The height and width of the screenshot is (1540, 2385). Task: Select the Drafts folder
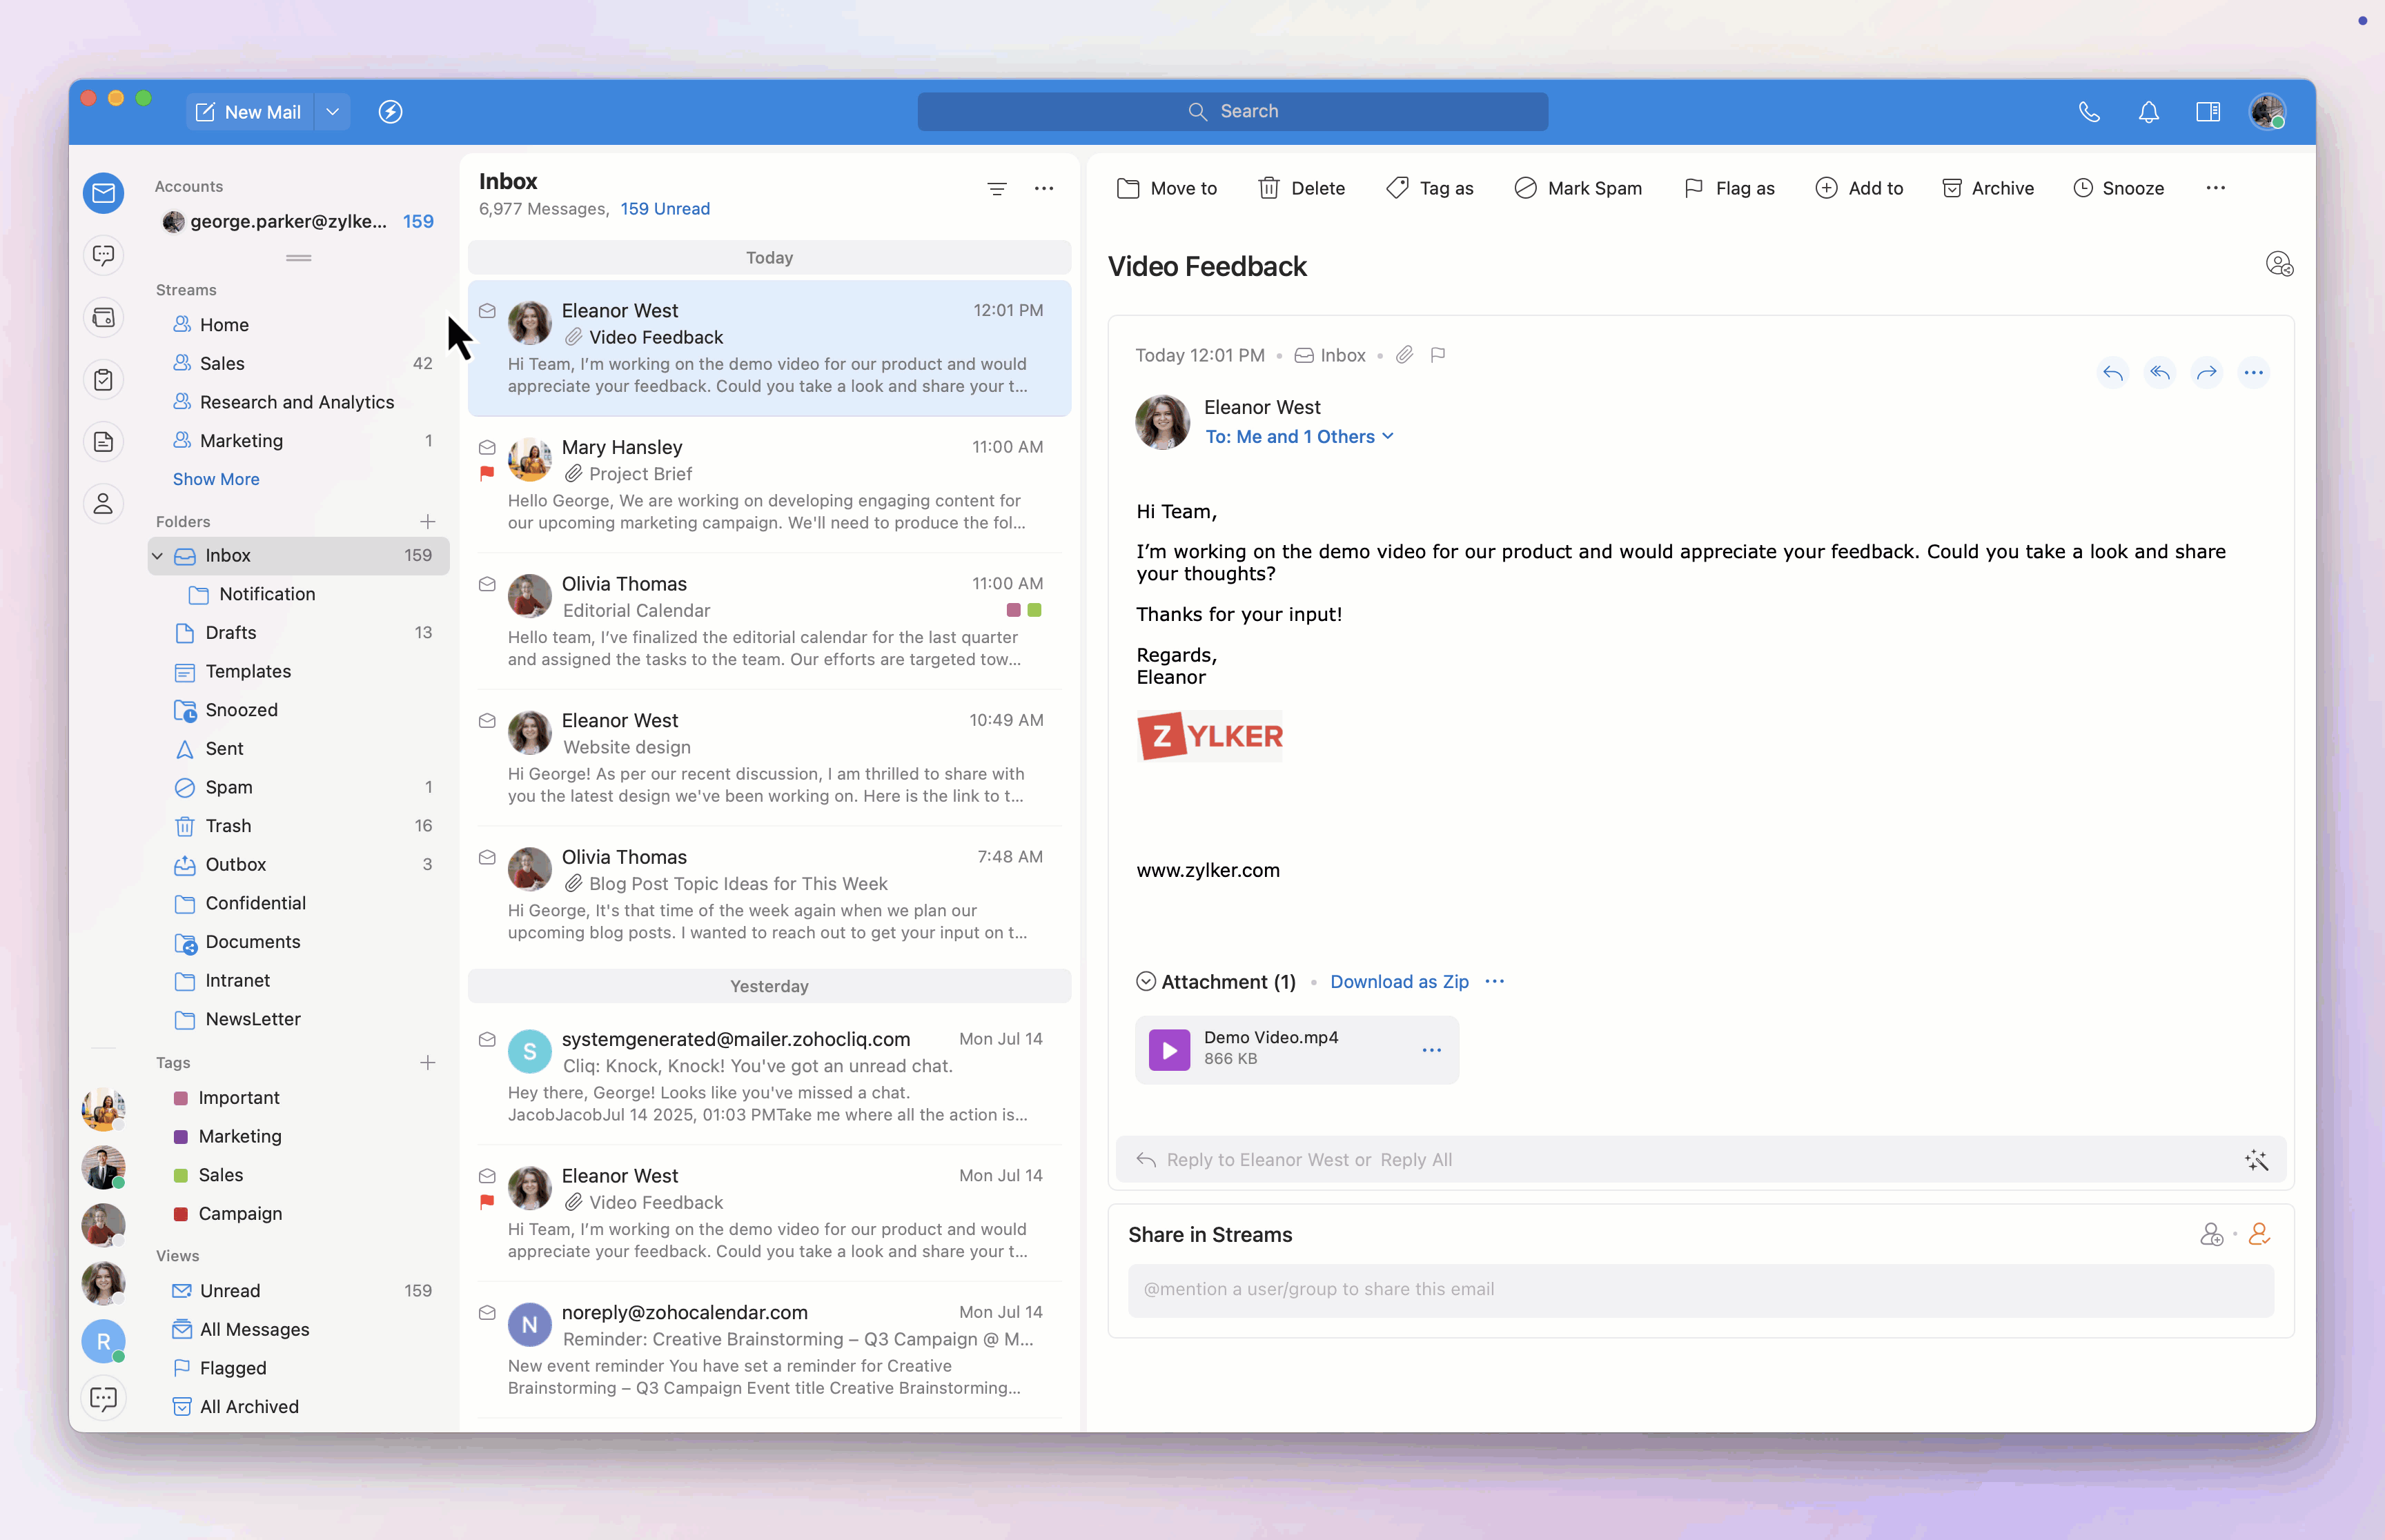click(230, 632)
